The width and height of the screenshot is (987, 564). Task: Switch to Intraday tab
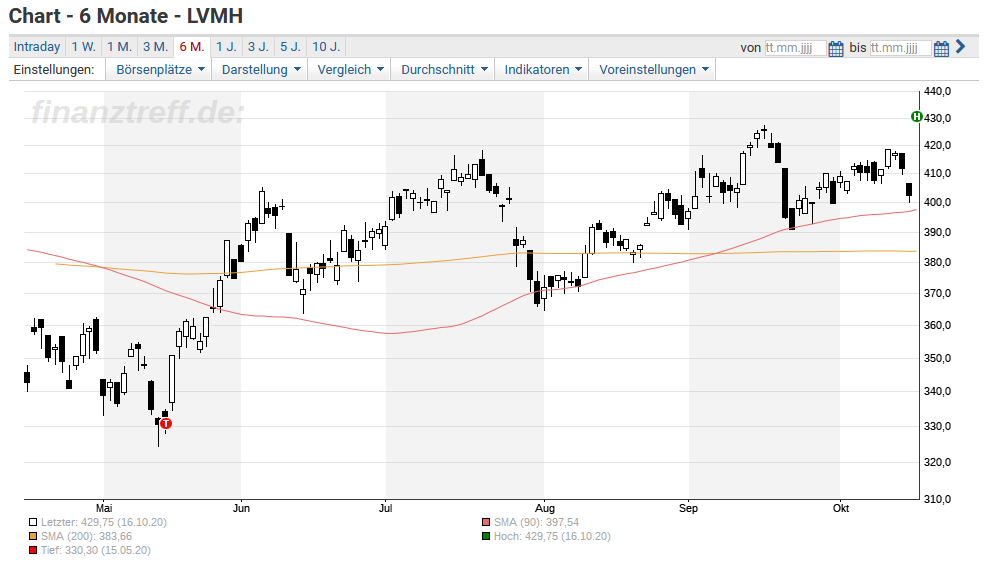[37, 47]
